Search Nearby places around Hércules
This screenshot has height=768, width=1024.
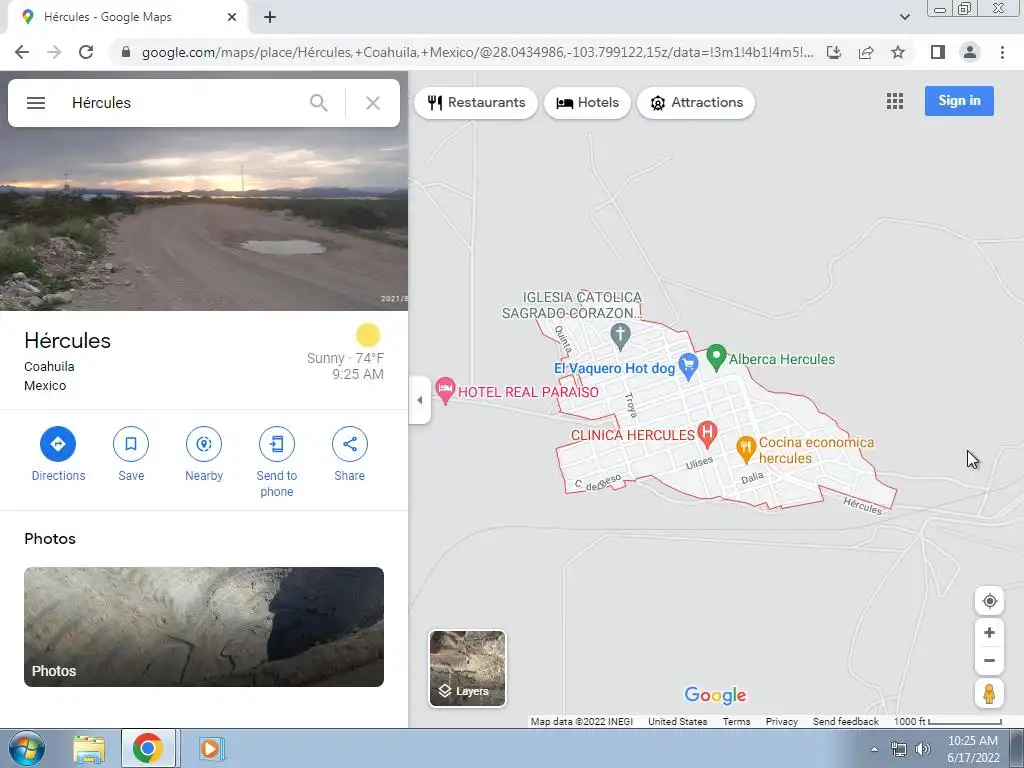(x=204, y=455)
